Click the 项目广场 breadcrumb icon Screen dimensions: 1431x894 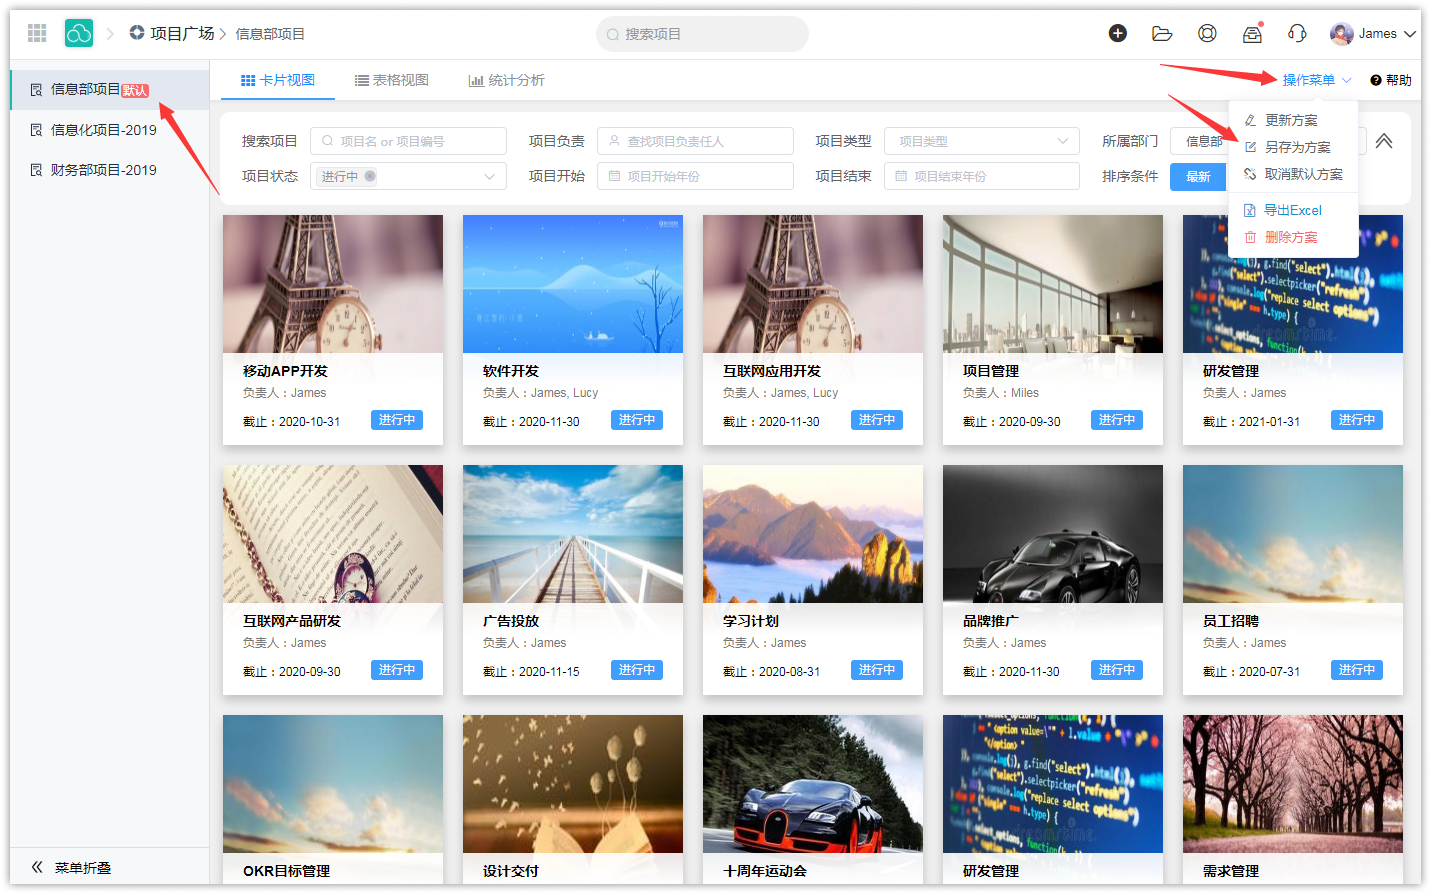point(137,33)
